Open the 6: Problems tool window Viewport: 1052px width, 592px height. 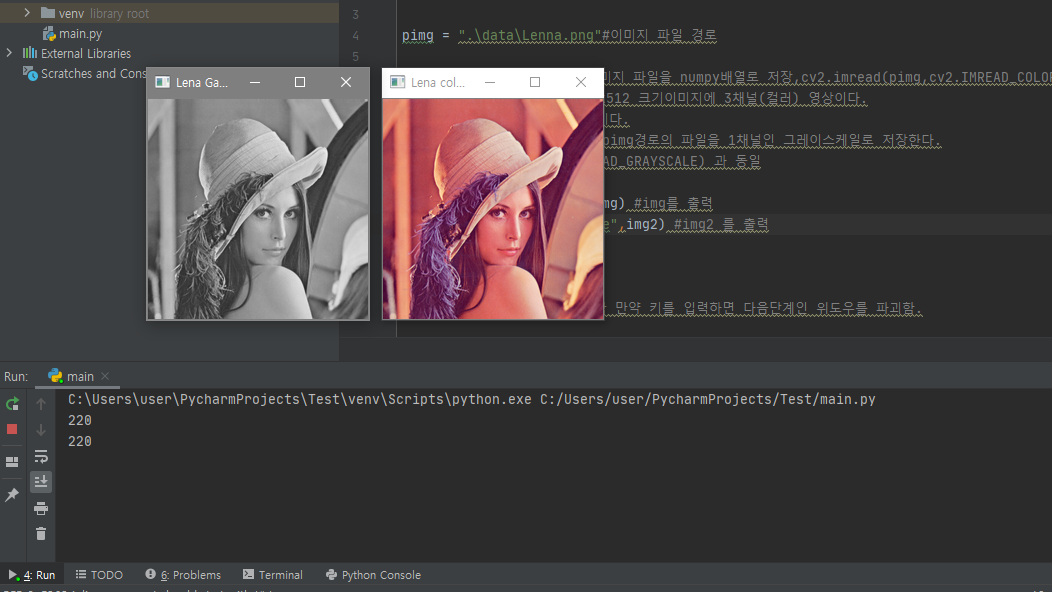(183, 575)
